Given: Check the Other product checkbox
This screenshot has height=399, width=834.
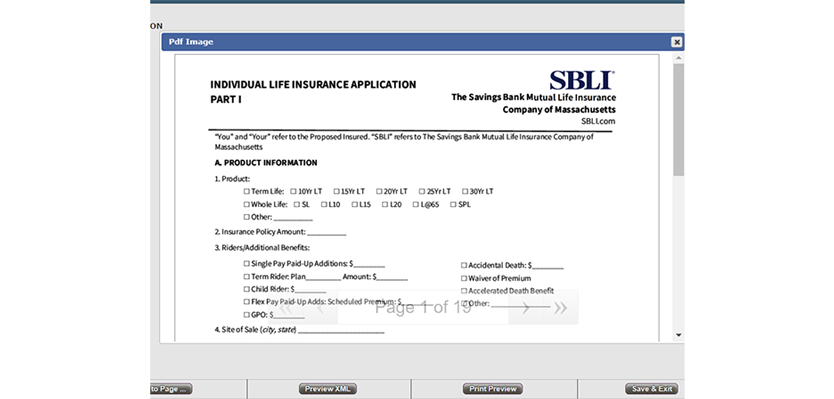Looking at the screenshot, I should pyautogui.click(x=246, y=217).
